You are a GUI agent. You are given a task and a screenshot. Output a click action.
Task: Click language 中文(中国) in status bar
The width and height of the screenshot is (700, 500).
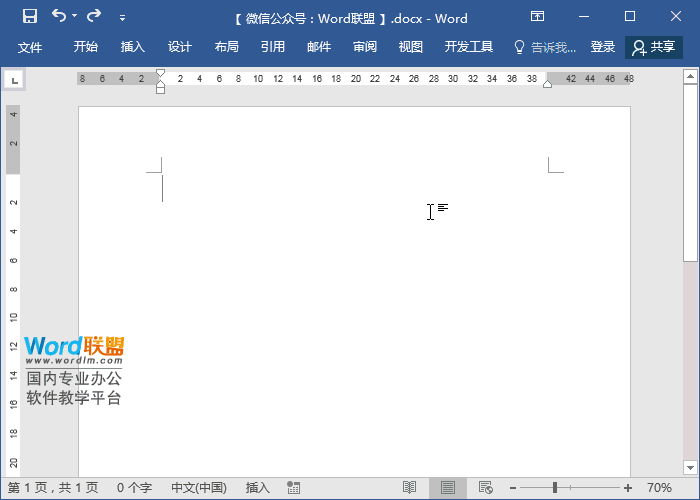pyautogui.click(x=199, y=488)
